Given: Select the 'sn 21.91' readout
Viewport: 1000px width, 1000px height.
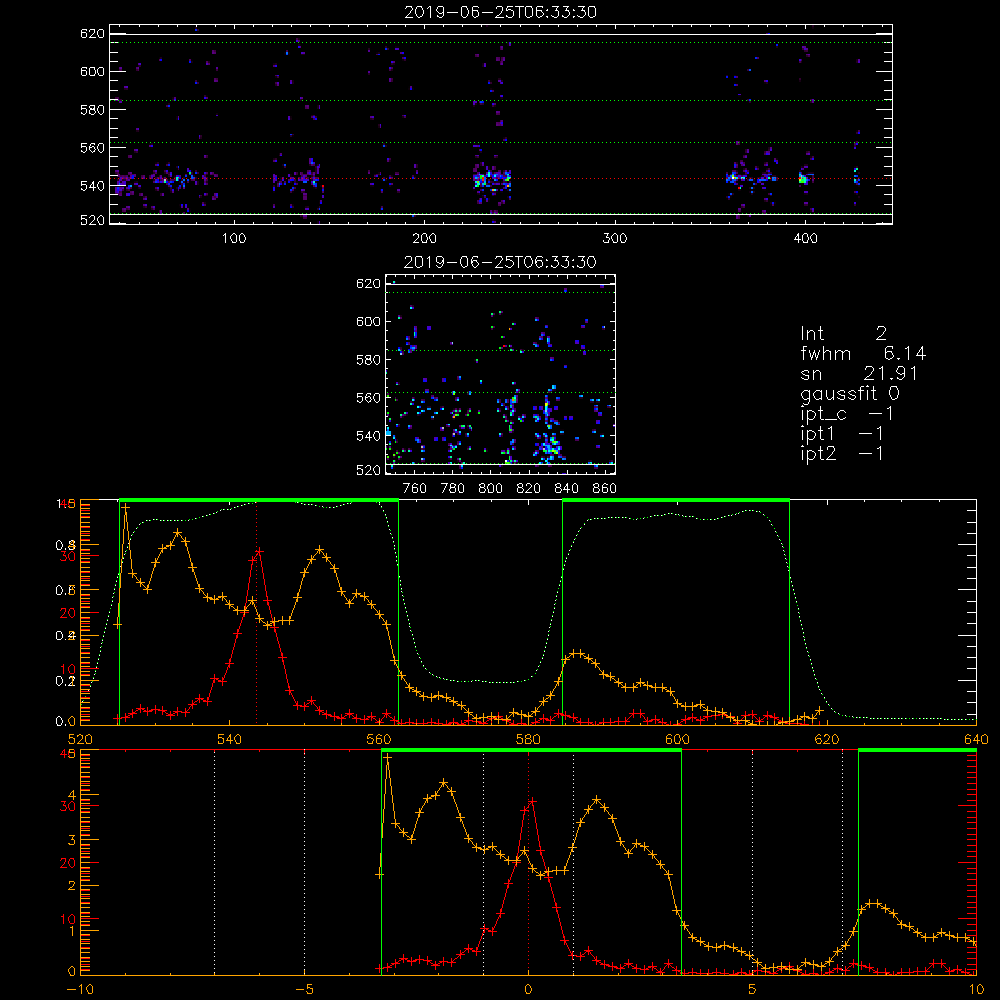Looking at the screenshot, I should [859, 373].
